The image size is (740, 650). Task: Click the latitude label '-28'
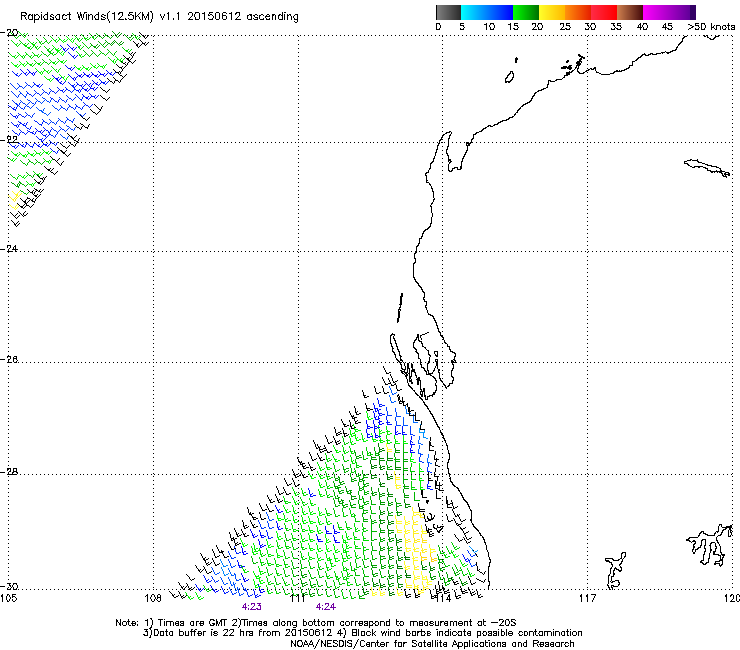10,472
